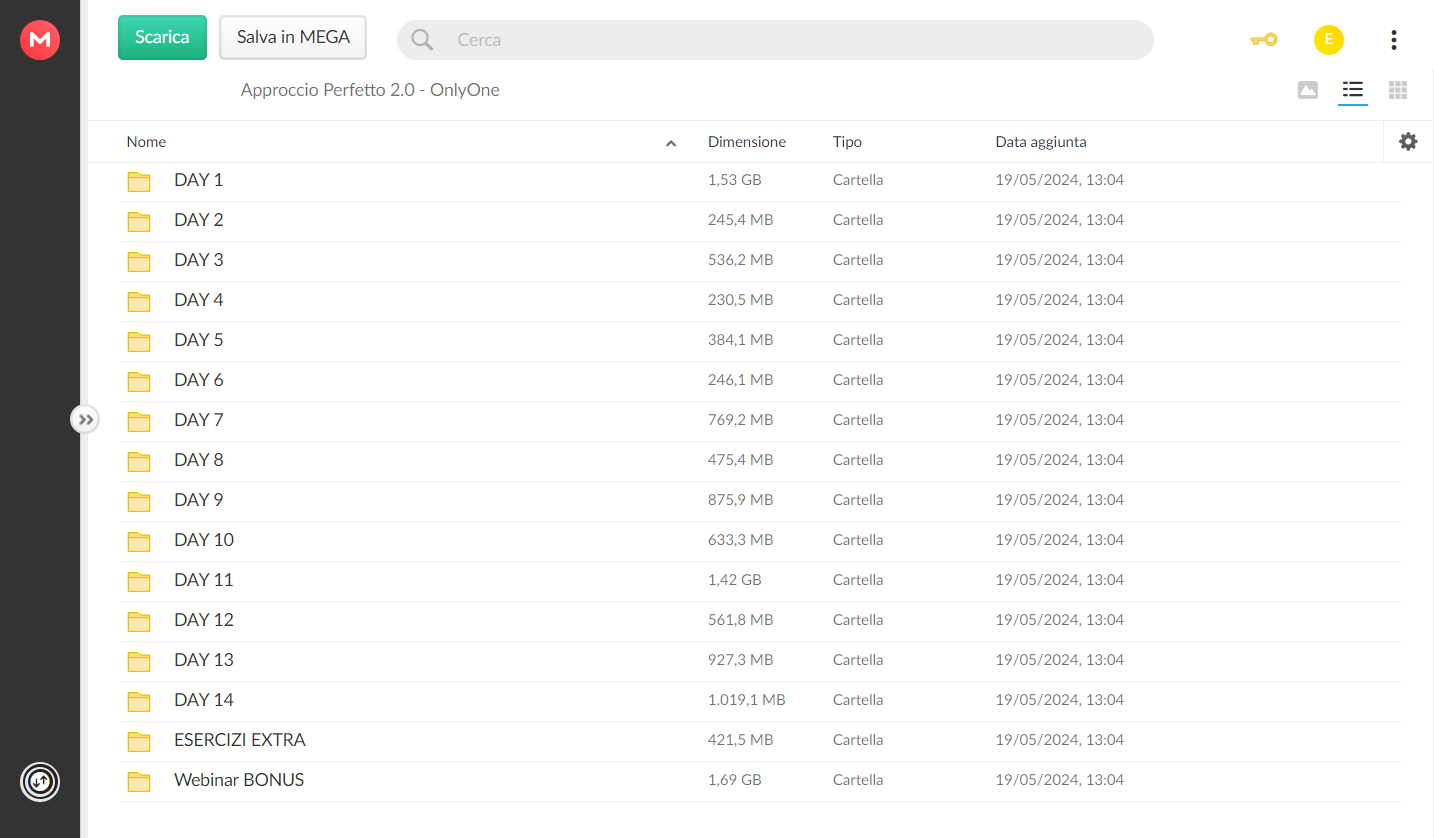Click the 1,53 GB size value
1434x838 pixels.
pos(735,180)
